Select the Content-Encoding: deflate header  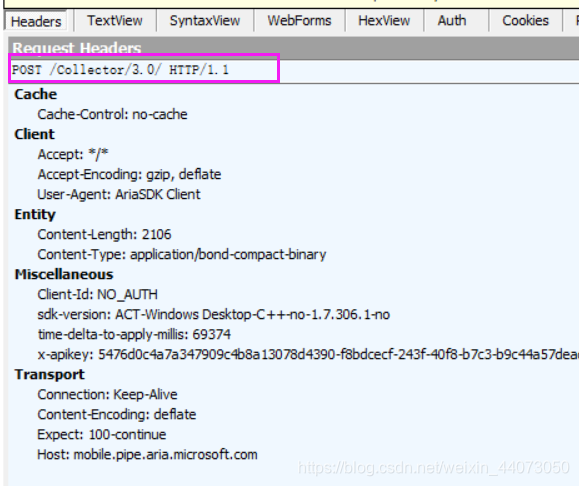(117, 414)
